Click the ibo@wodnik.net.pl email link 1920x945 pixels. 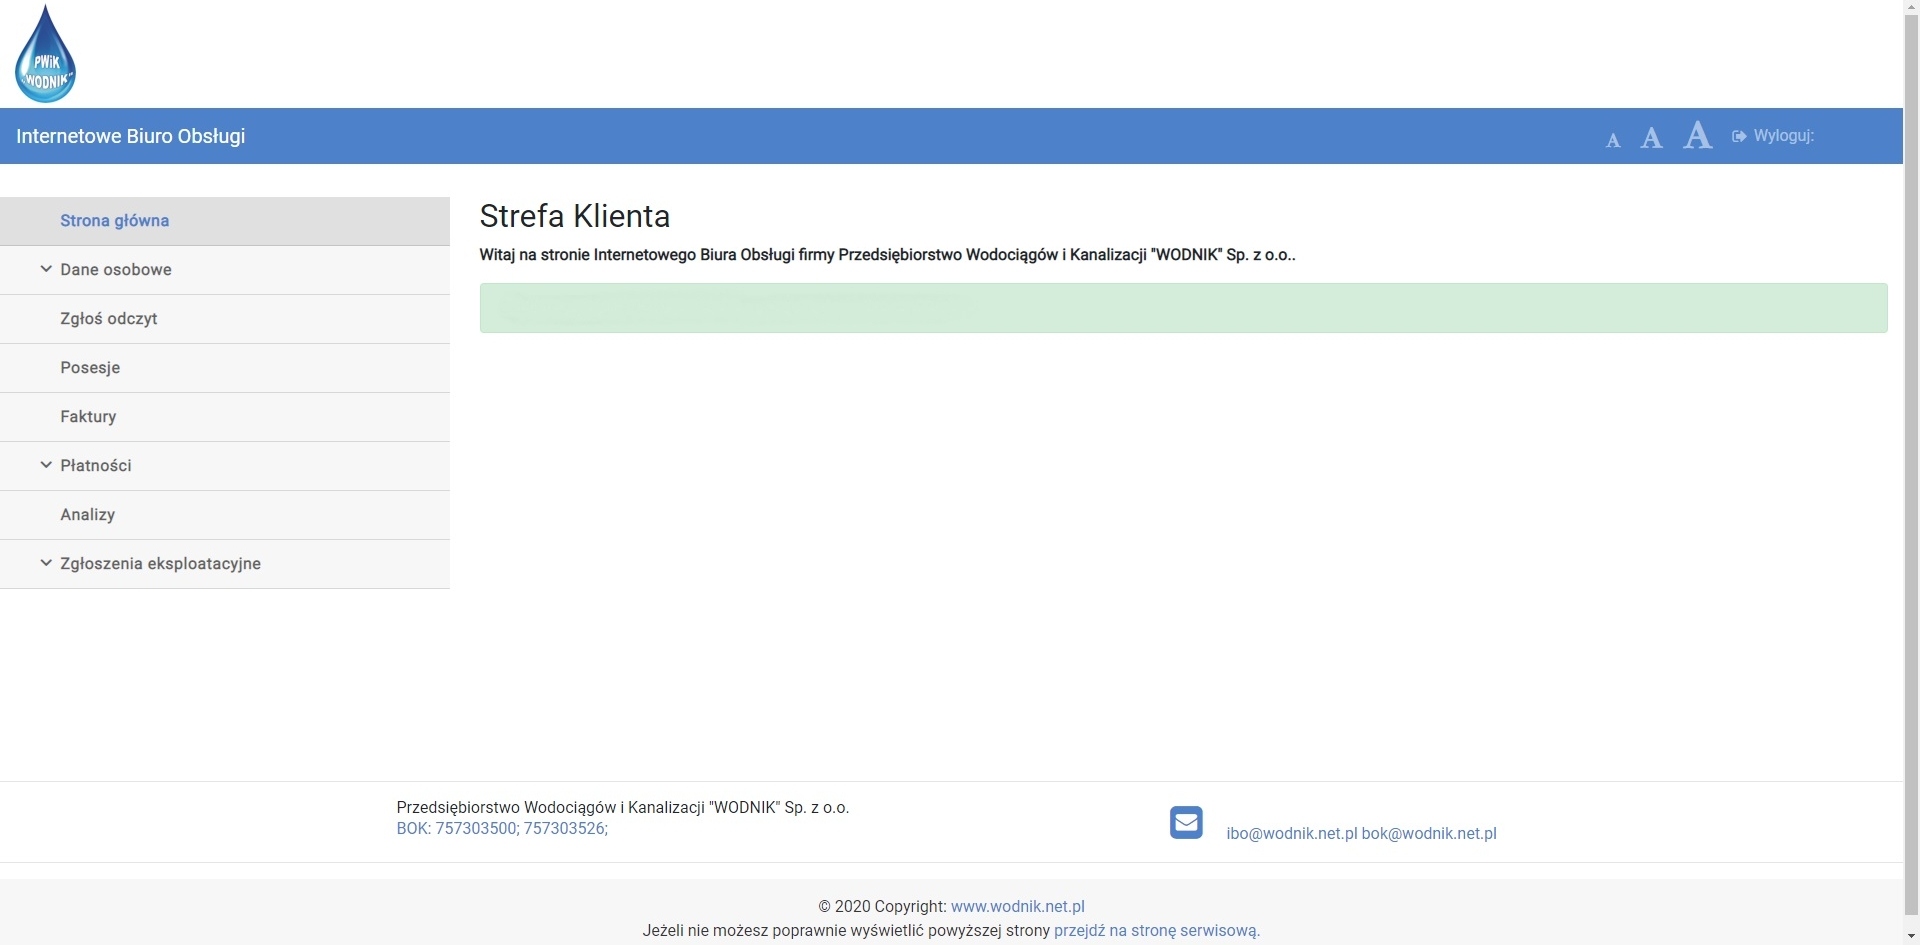[x=1291, y=834]
